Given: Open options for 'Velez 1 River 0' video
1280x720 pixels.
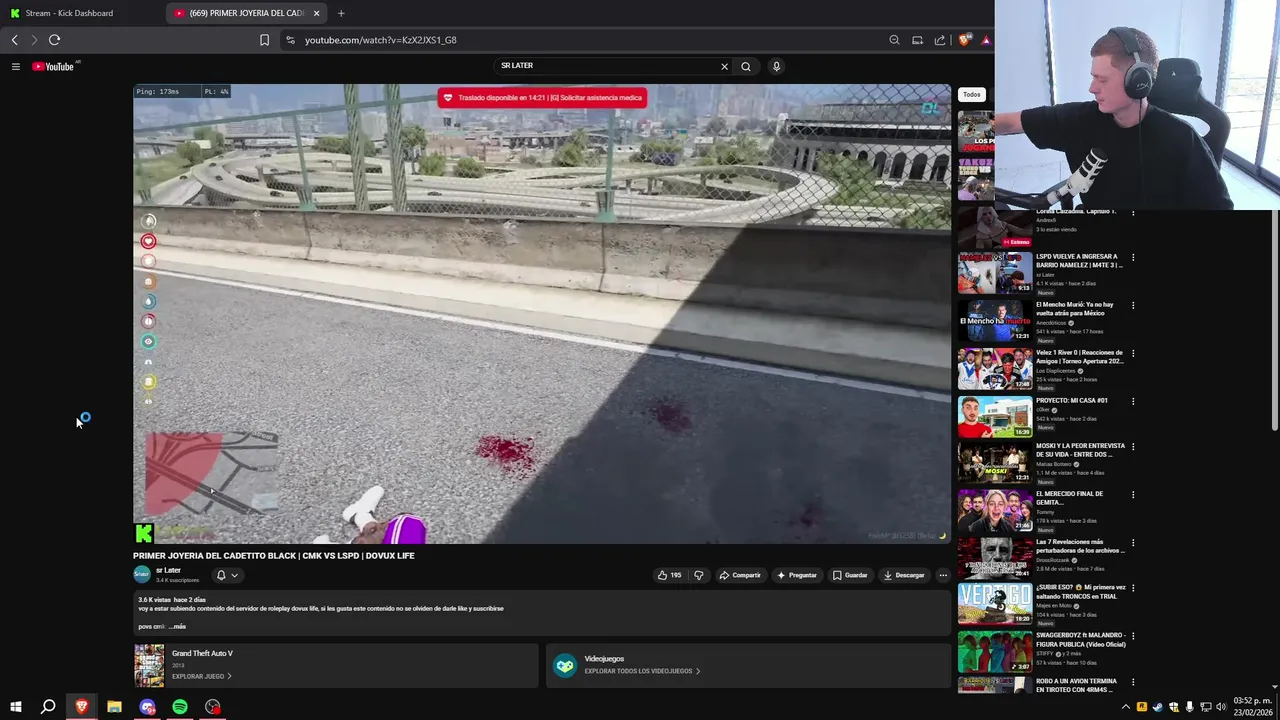Looking at the screenshot, I should (x=1133, y=354).
